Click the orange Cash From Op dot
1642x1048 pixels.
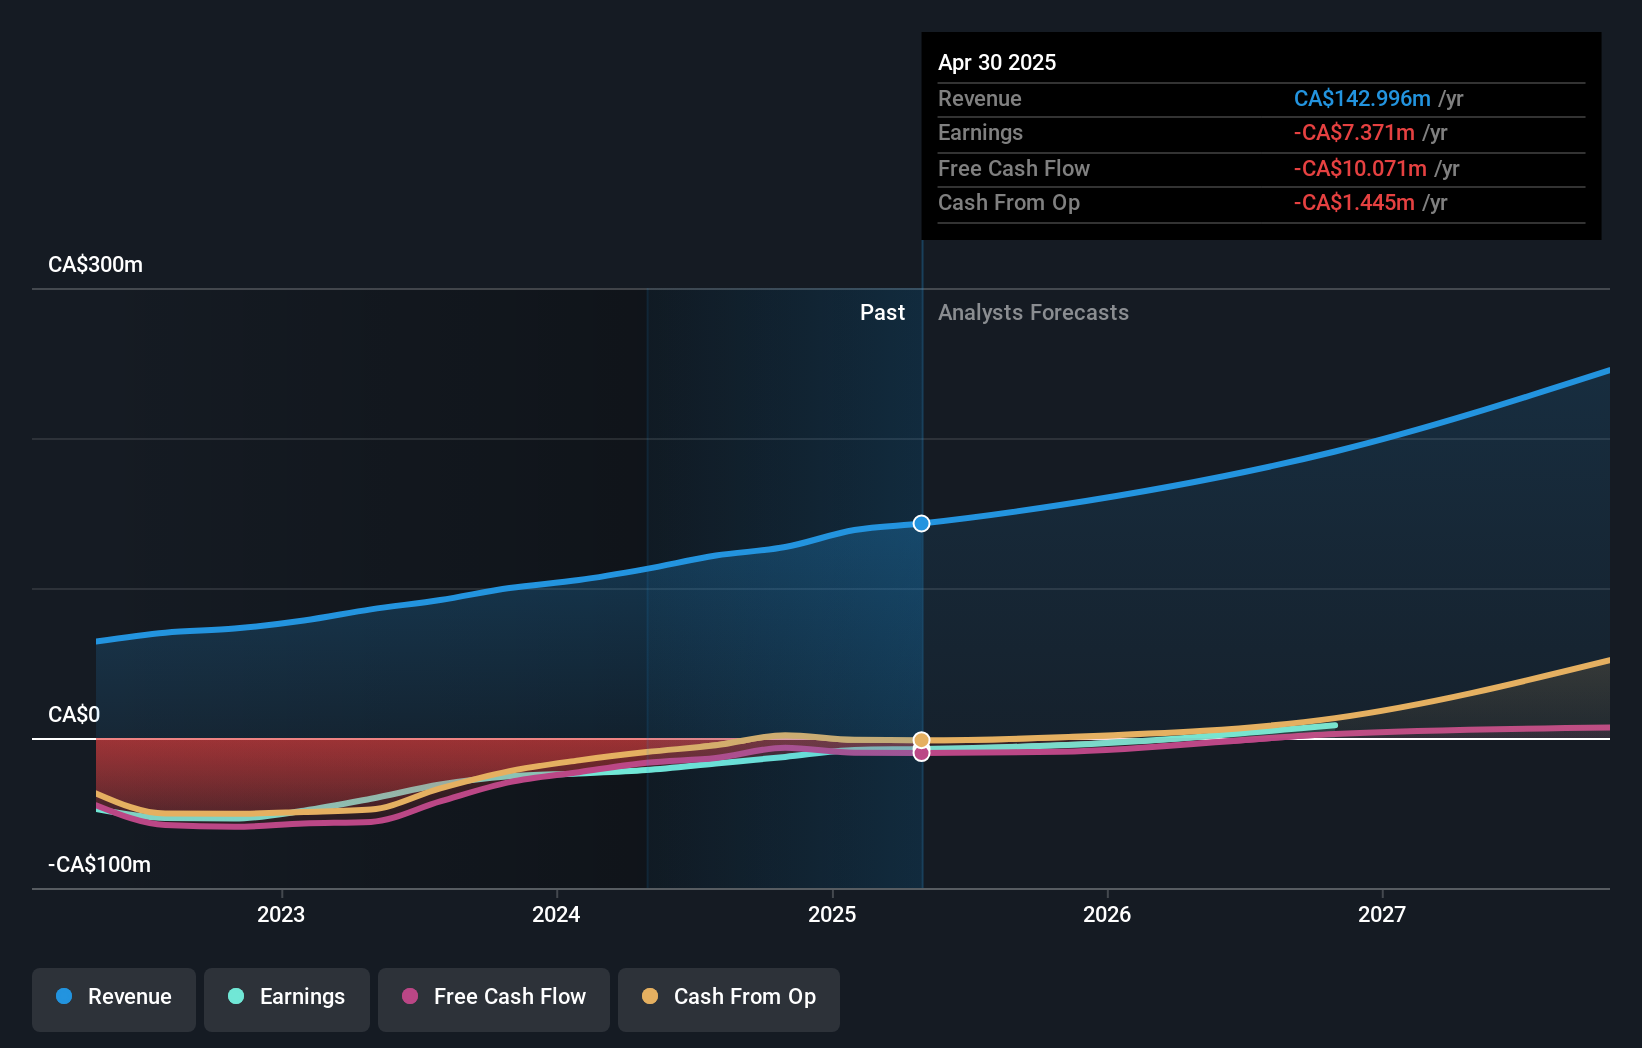pyautogui.click(x=651, y=997)
